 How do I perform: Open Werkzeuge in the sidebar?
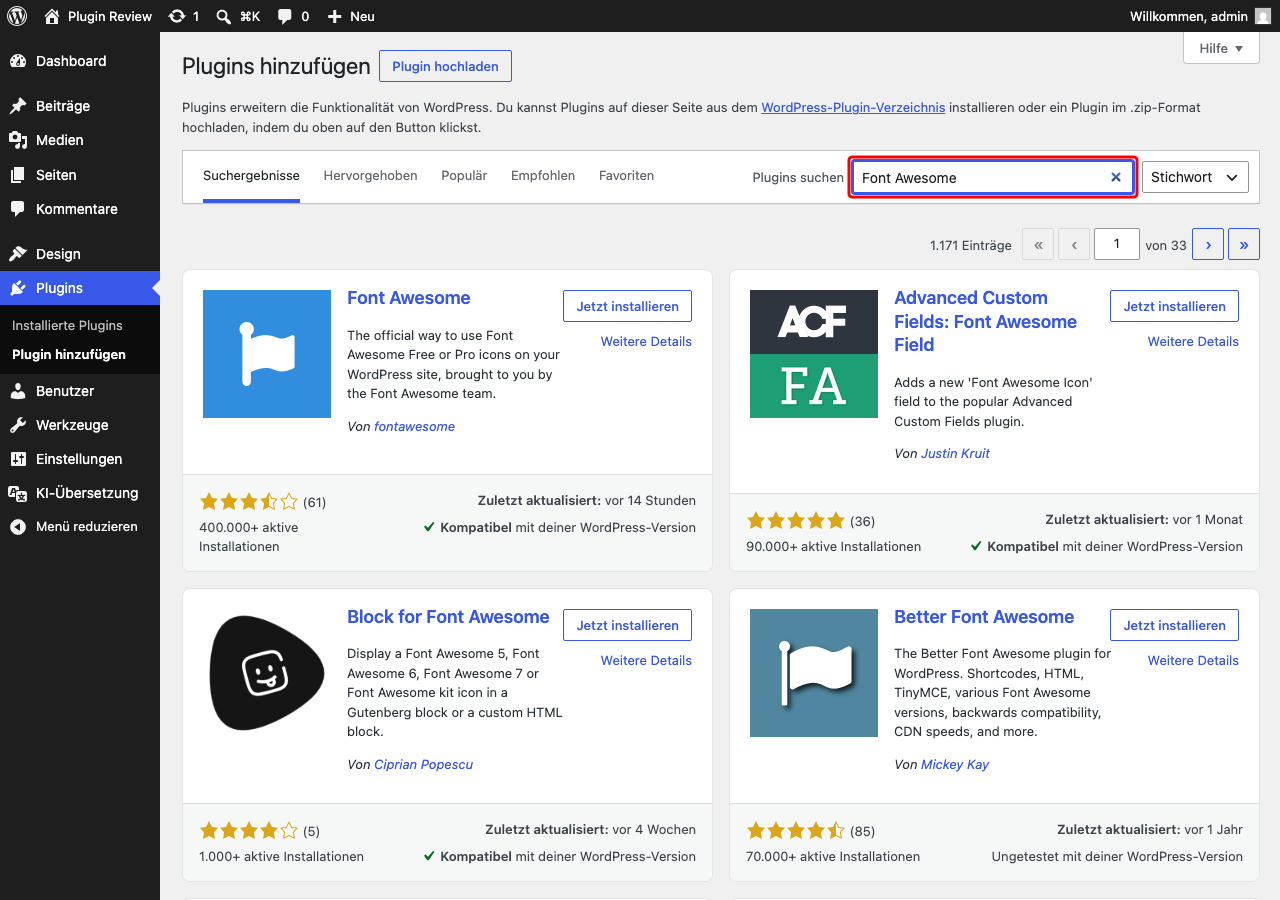pyautogui.click(x=80, y=425)
